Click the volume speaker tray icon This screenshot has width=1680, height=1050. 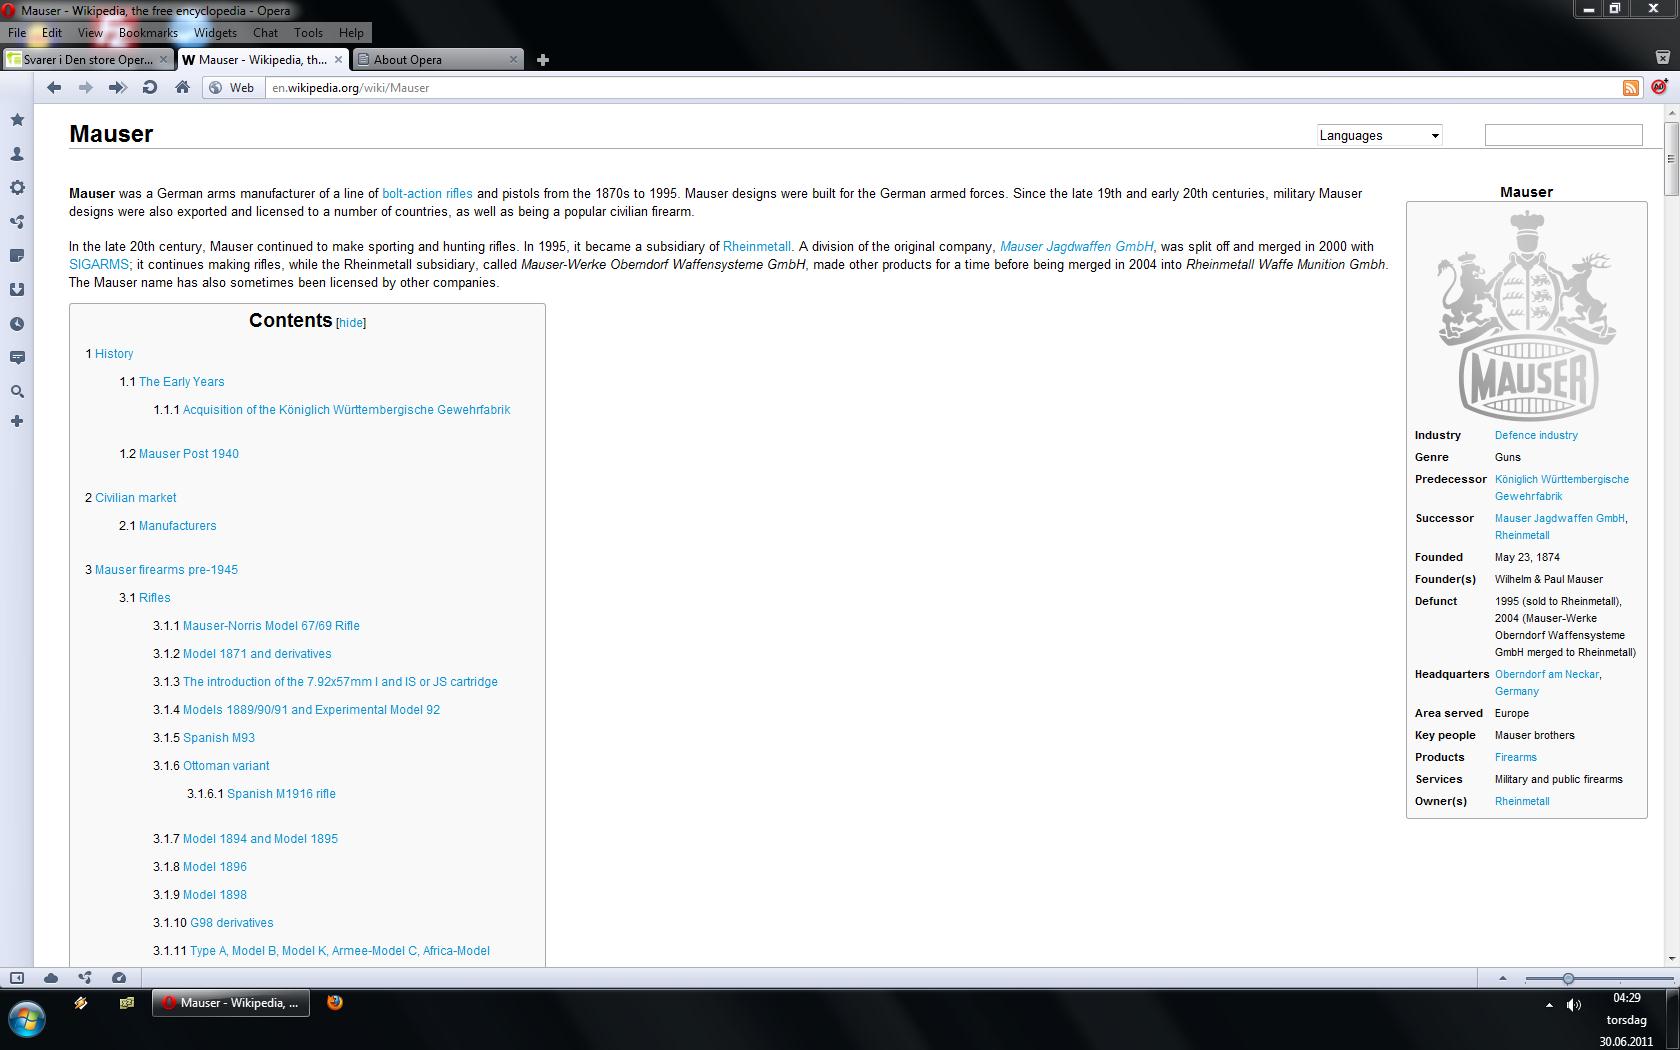pyautogui.click(x=1574, y=1005)
